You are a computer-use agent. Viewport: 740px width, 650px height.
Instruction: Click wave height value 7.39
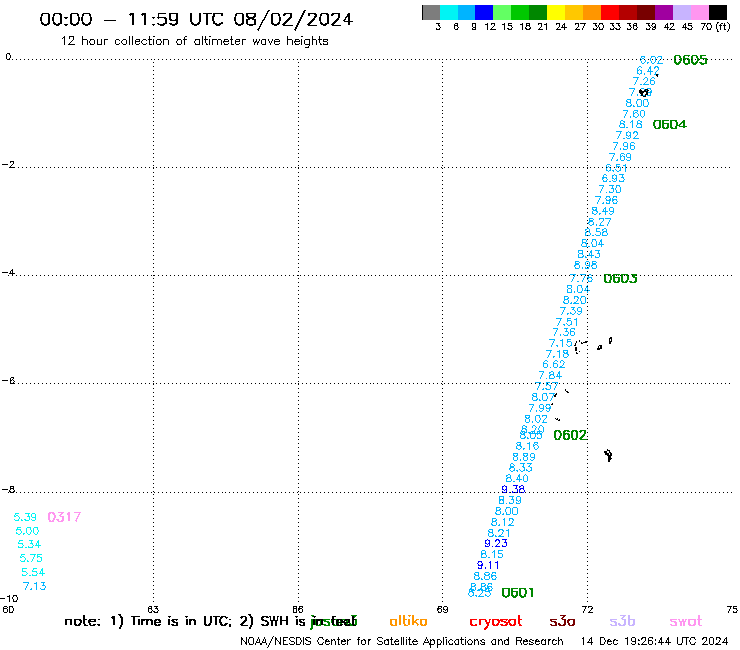pos(571,311)
